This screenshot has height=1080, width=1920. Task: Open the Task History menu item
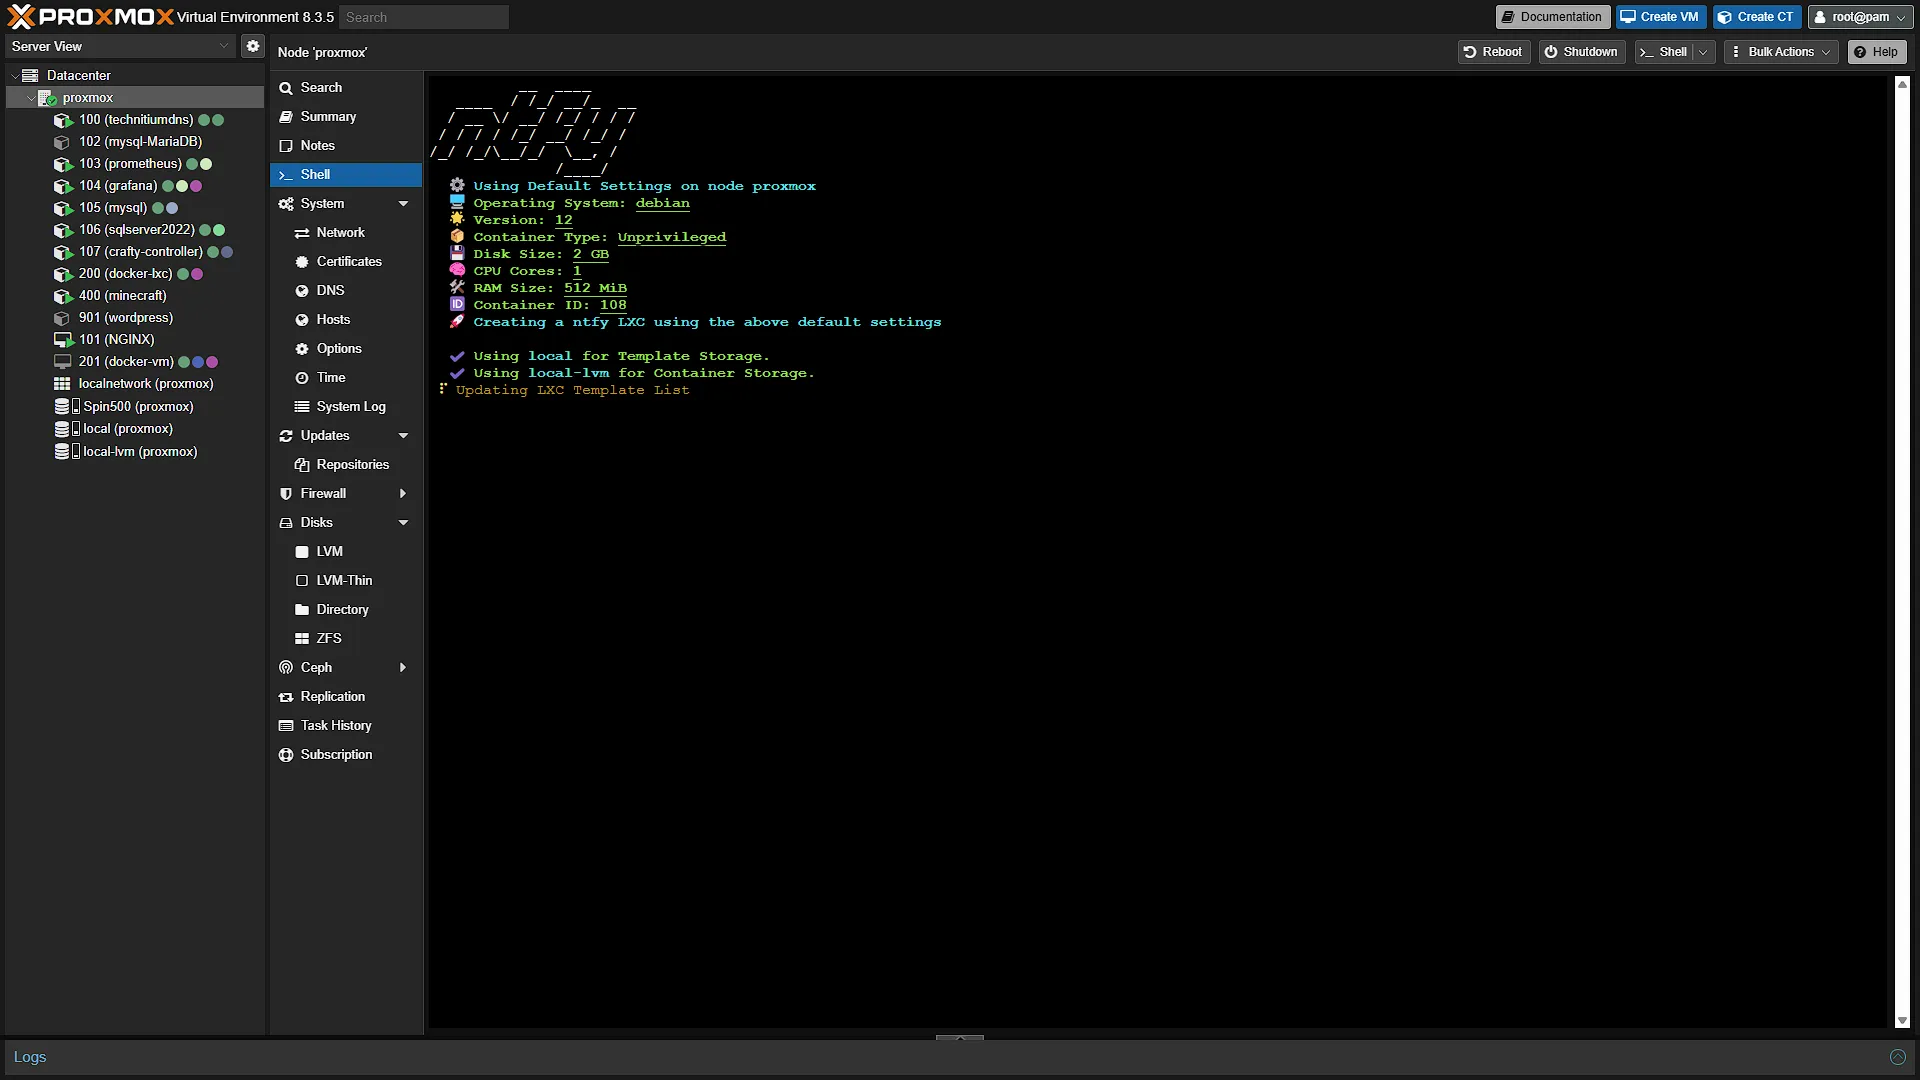click(346, 726)
